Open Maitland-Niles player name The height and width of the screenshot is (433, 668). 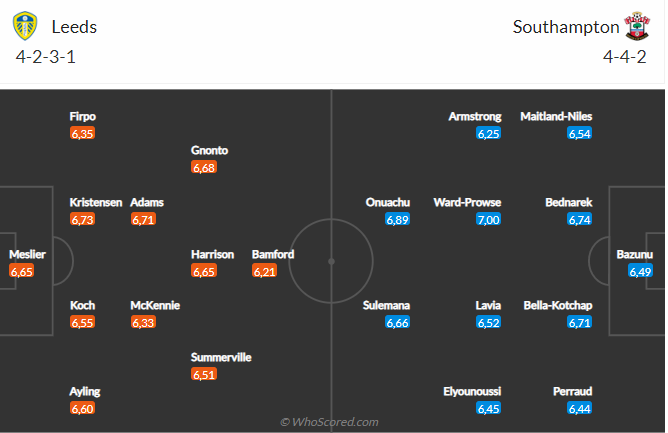click(x=557, y=116)
